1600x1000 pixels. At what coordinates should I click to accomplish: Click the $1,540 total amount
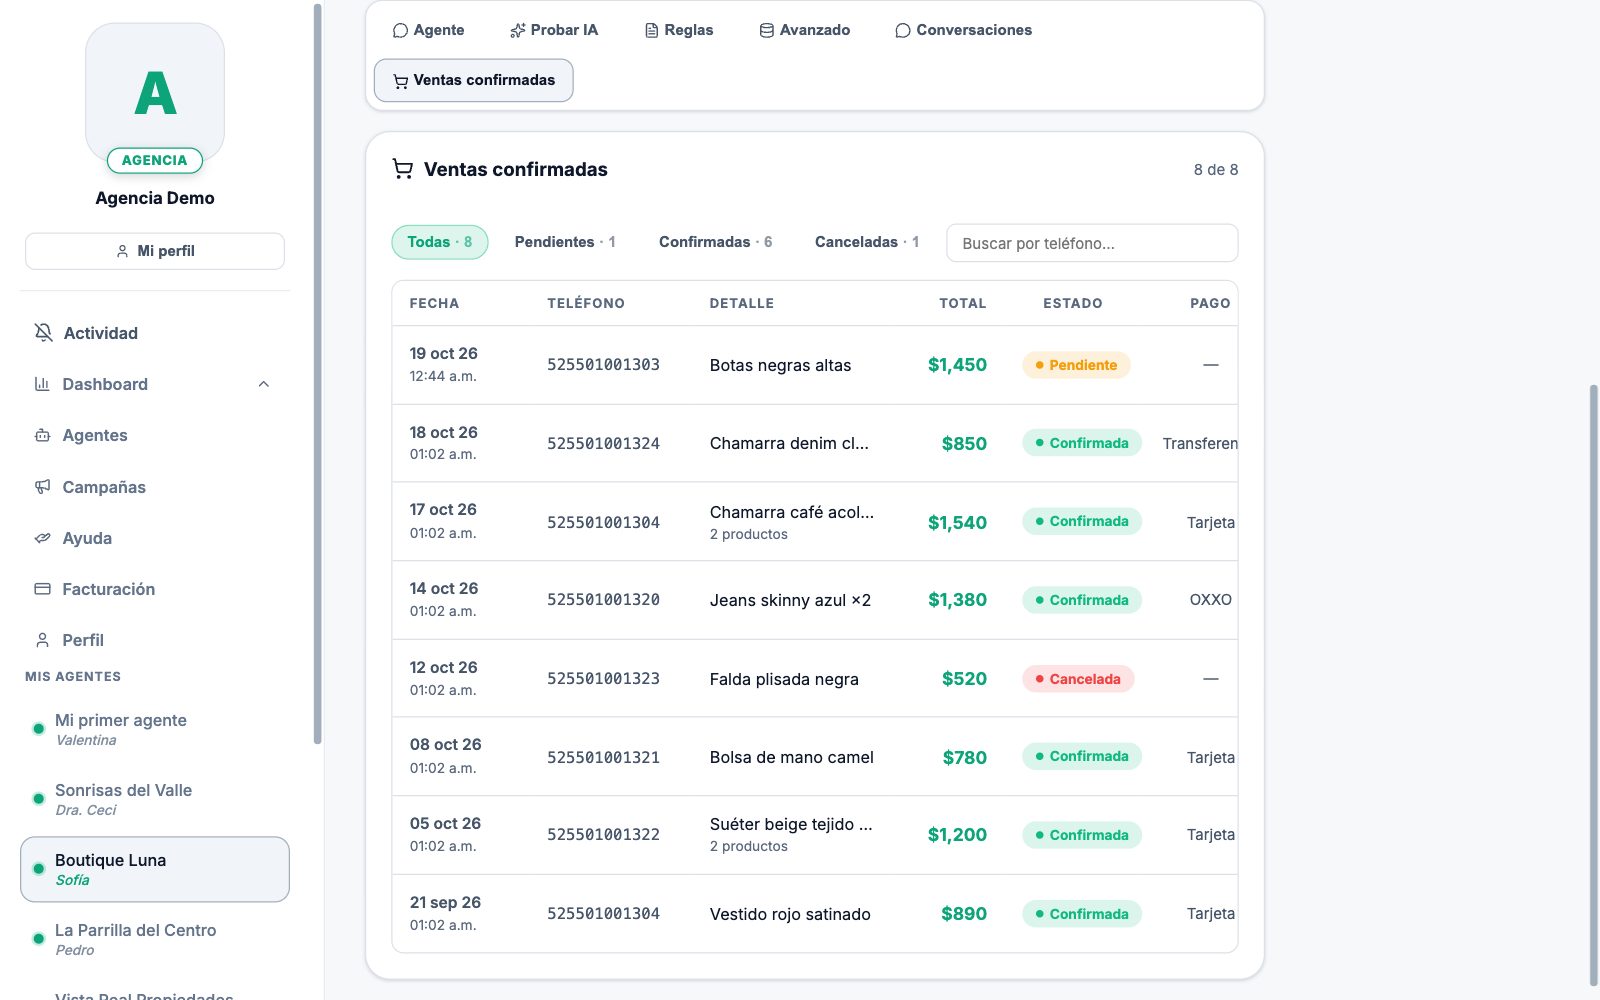tap(957, 522)
